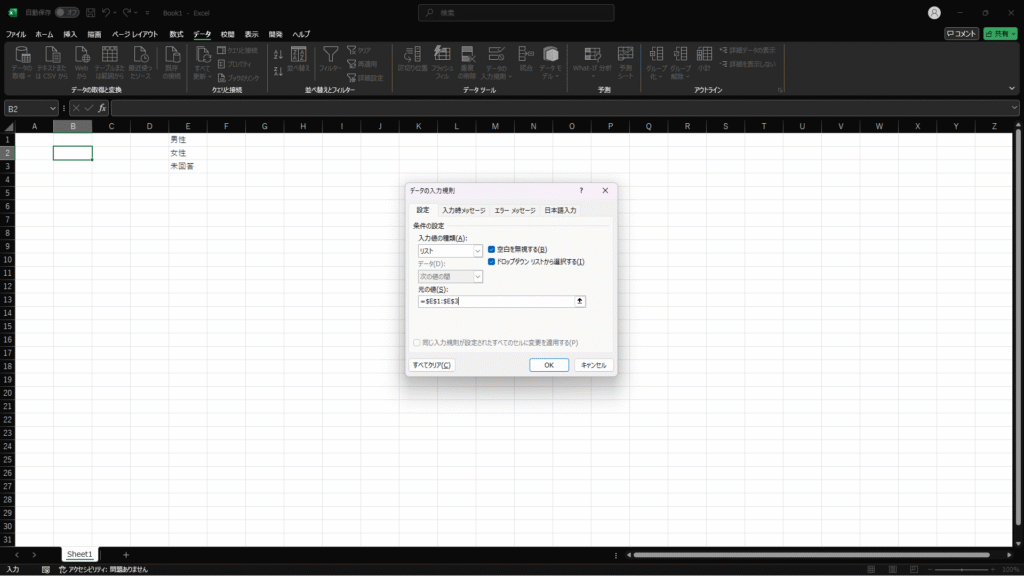1024x576 pixels.
Task: Click the cancel X icon in formula bar
Action: pos(76,108)
